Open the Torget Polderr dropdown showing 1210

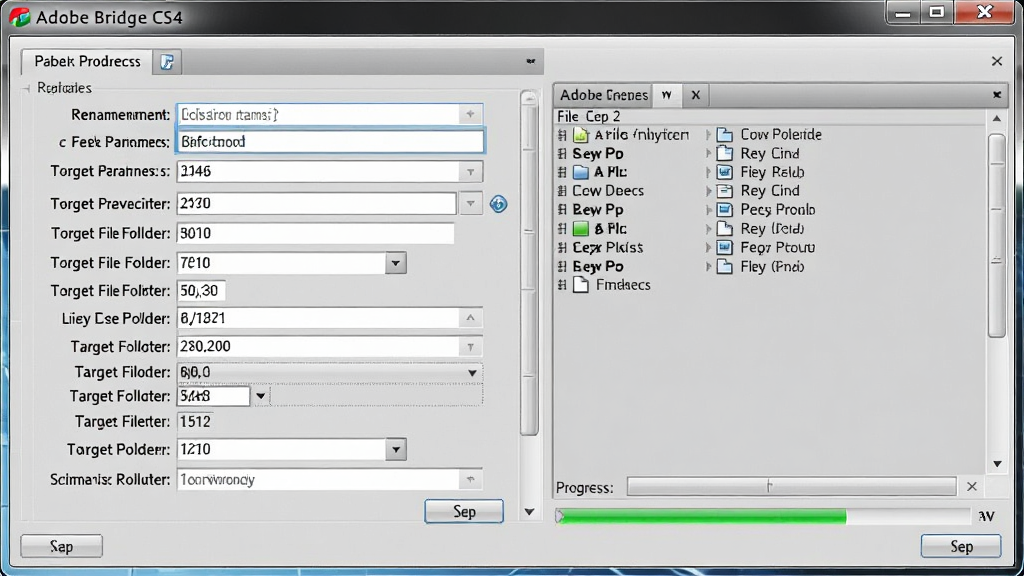tap(395, 449)
